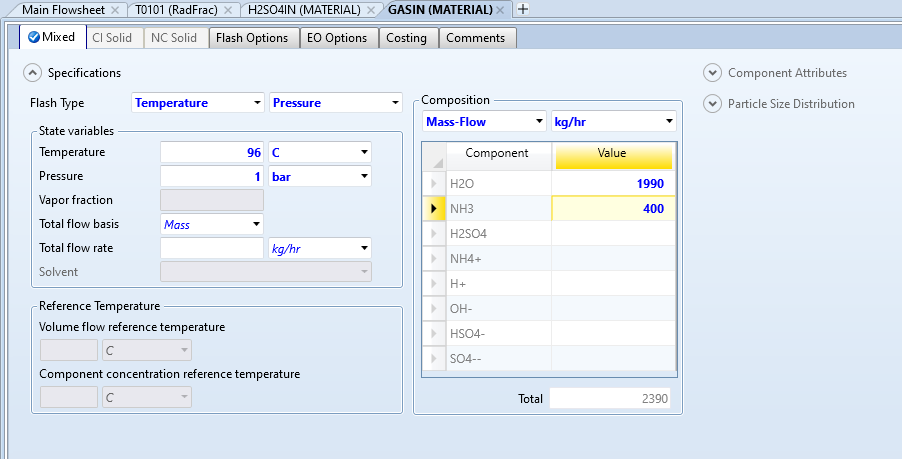Viewport: 902px width, 459px height.
Task: Close the Main Flowsheet tab
Action: tap(115, 9)
